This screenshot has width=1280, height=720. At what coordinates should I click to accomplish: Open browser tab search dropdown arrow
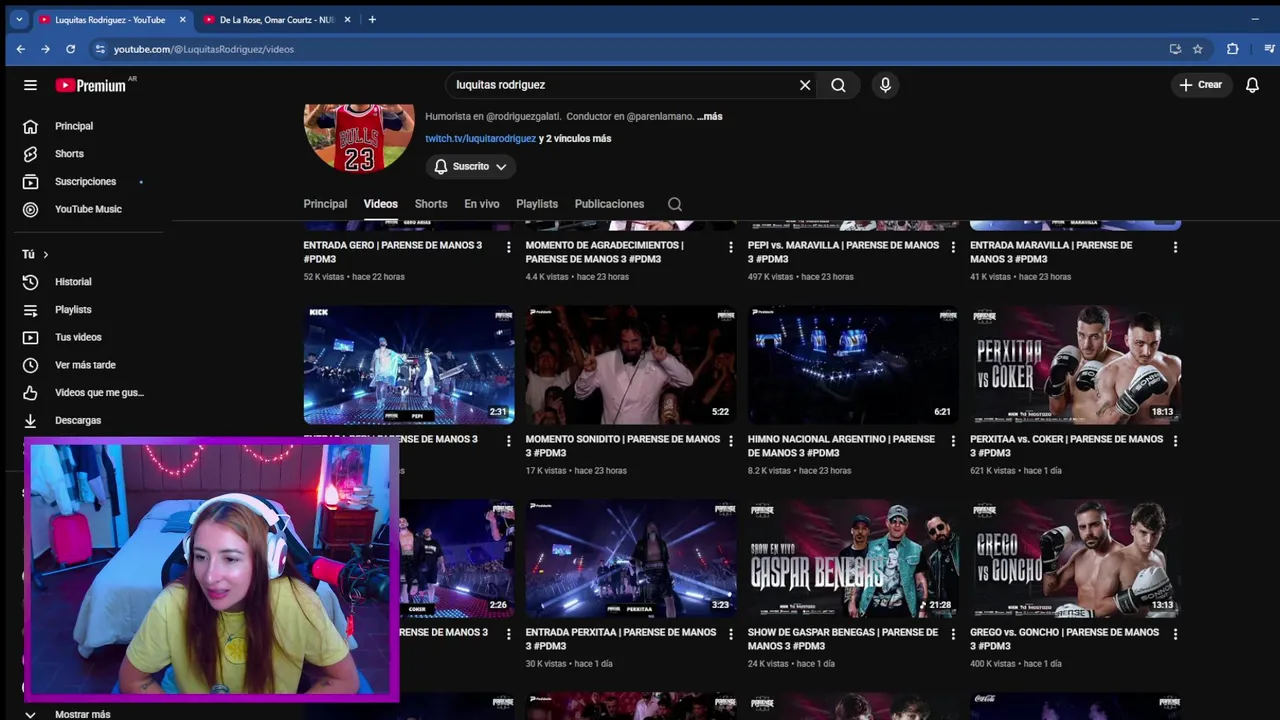click(18, 19)
